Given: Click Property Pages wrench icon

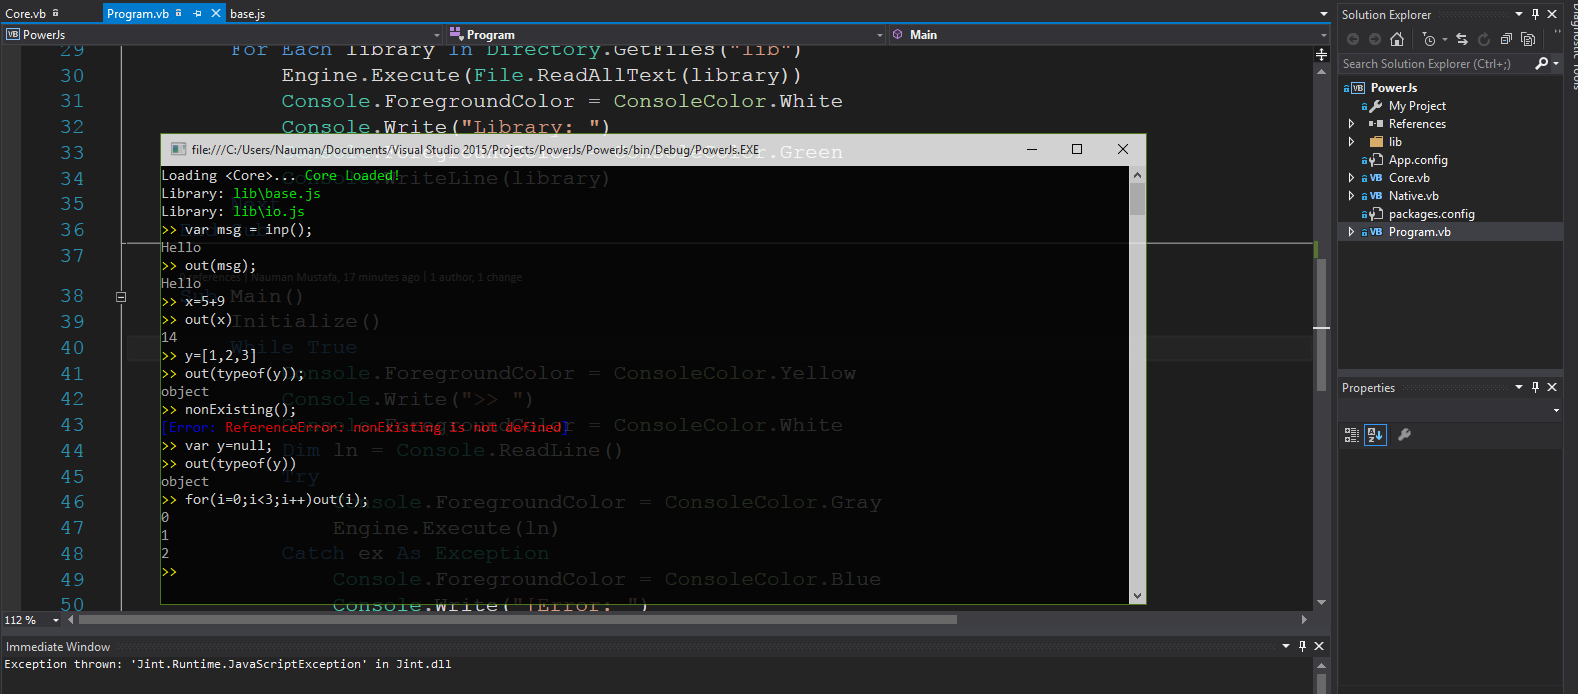Looking at the screenshot, I should click(1404, 435).
